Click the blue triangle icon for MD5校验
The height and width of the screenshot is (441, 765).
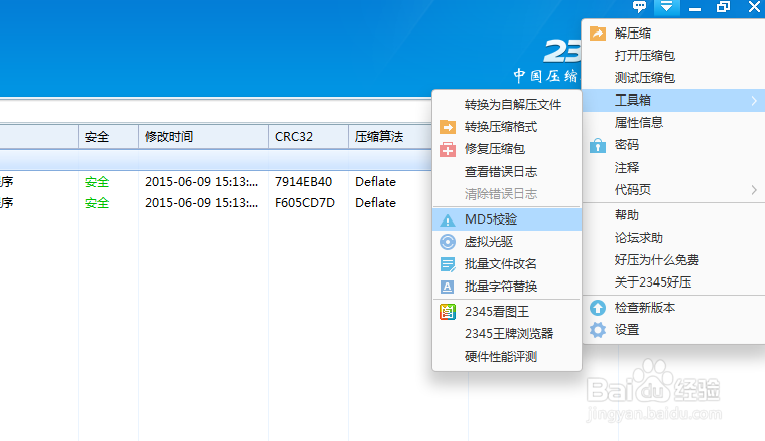448,220
